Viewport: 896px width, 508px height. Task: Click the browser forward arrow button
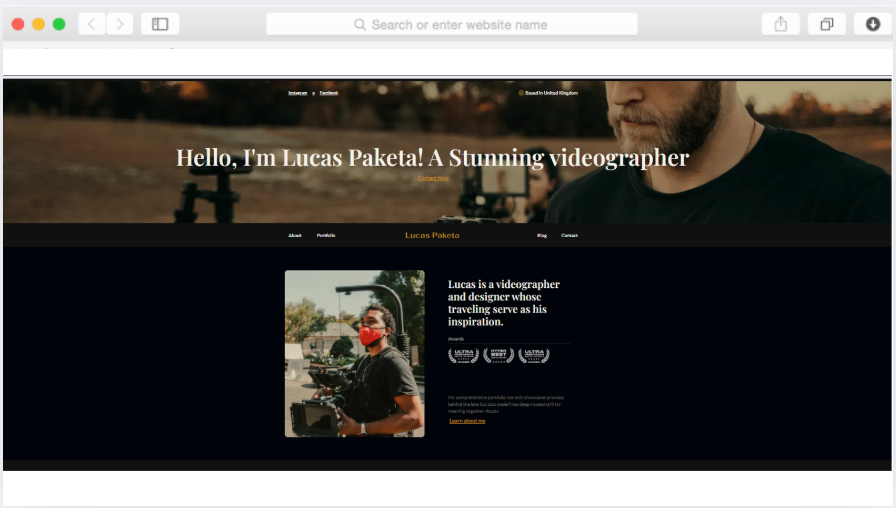point(120,24)
